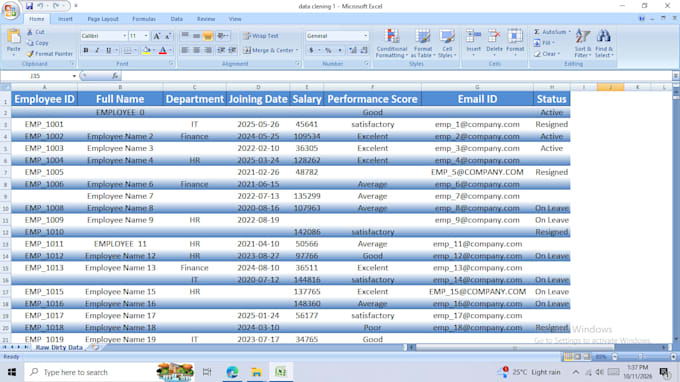Switch to the Review tab
Image resolution: width=680 pixels, height=382 pixels.
[206, 19]
